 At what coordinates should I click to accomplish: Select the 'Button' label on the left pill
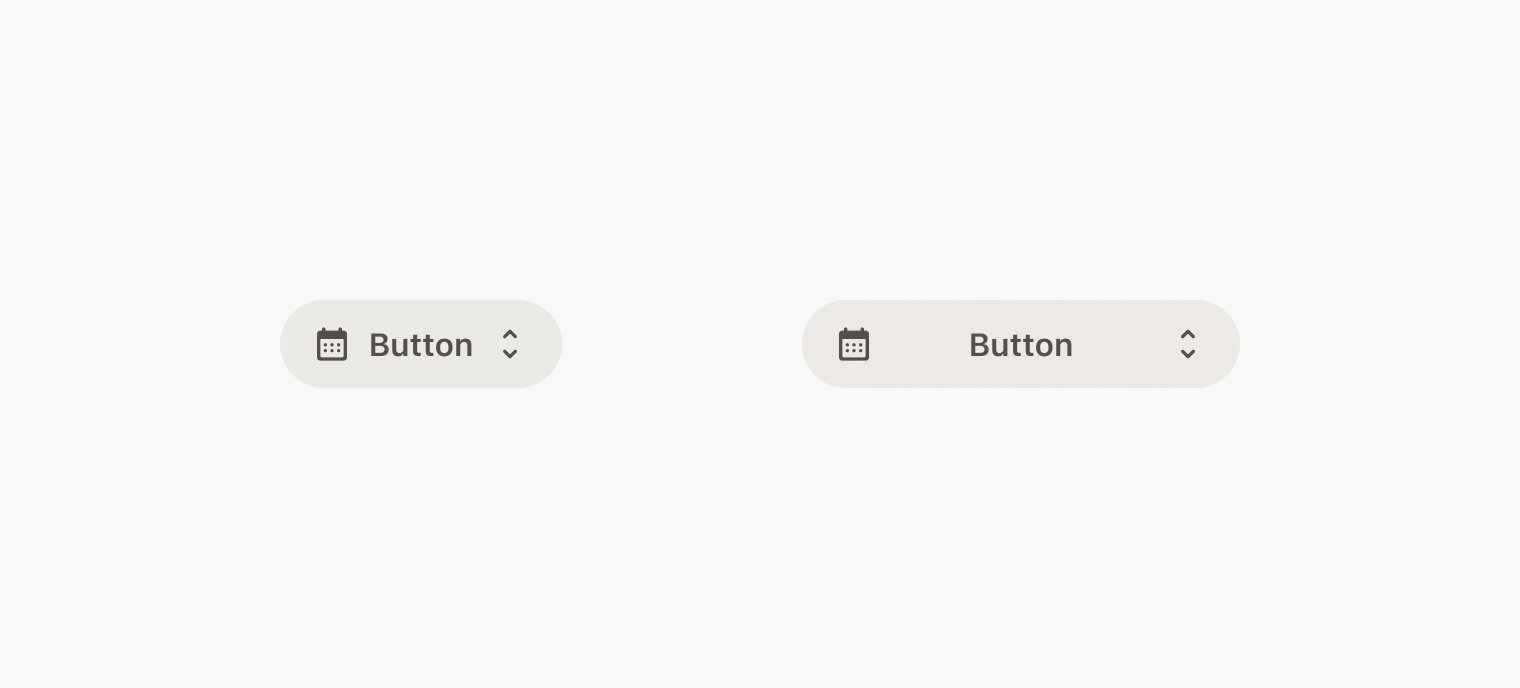pos(421,344)
